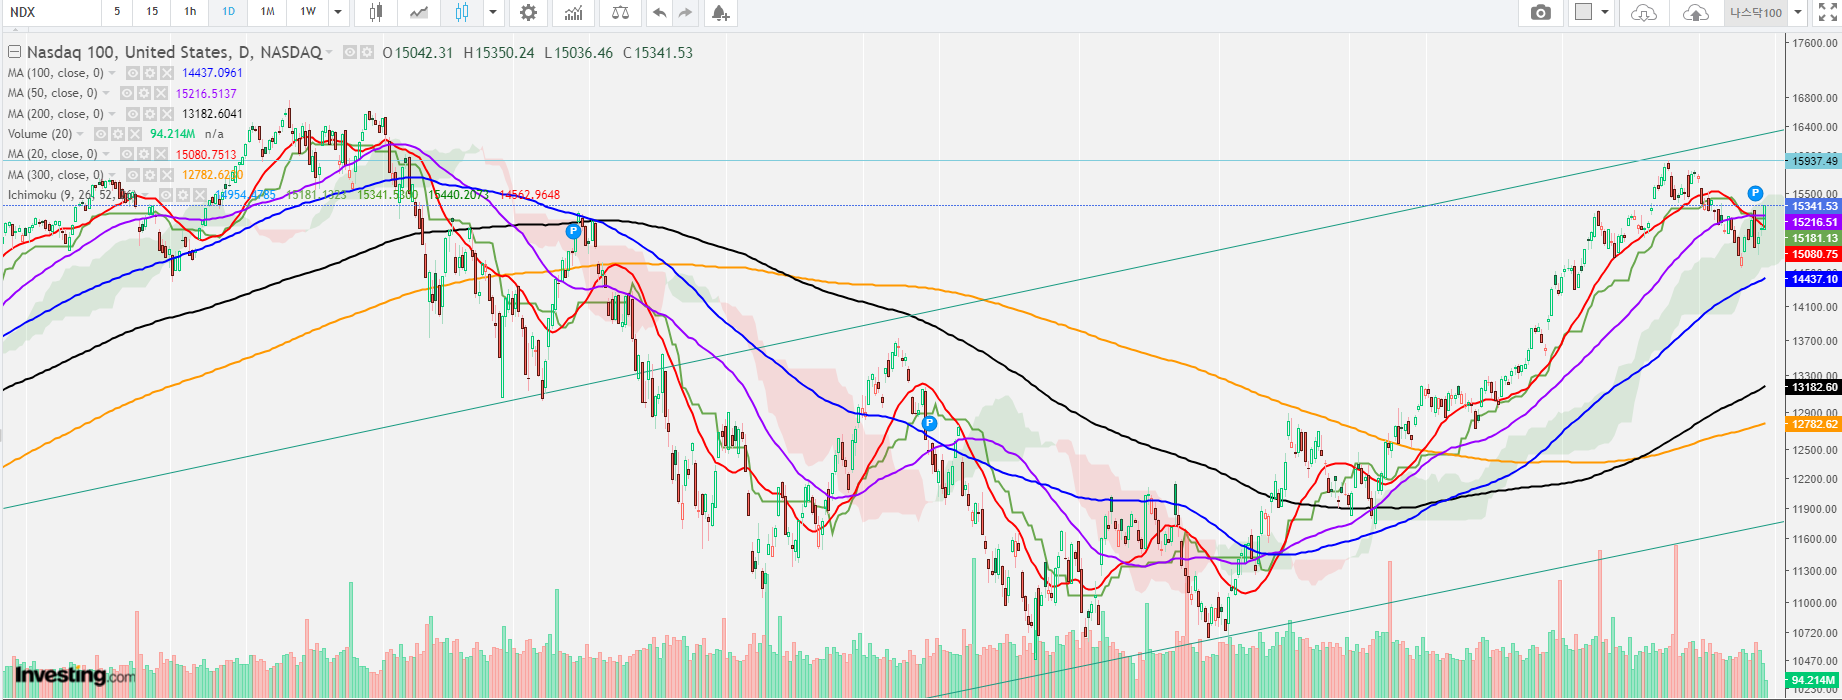This screenshot has width=1842, height=700.
Task: Remove the MA (100, close, 0) indicator
Action: point(167,73)
